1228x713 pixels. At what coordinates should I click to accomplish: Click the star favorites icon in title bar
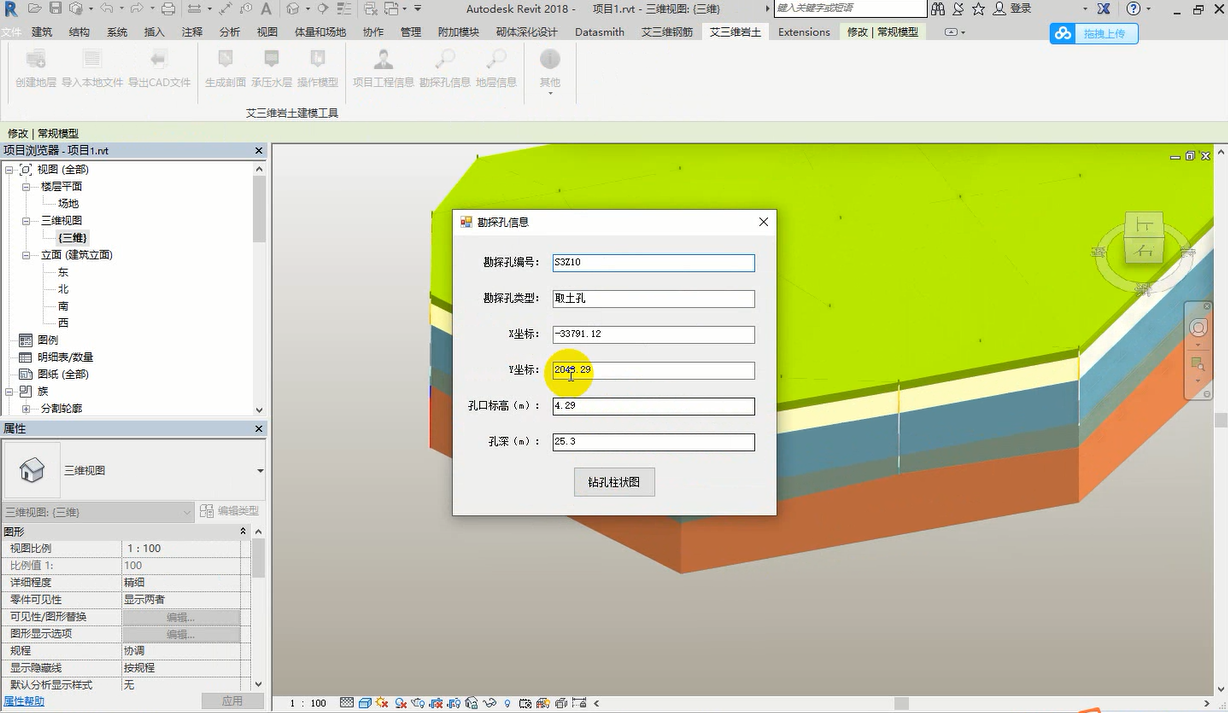[978, 8]
